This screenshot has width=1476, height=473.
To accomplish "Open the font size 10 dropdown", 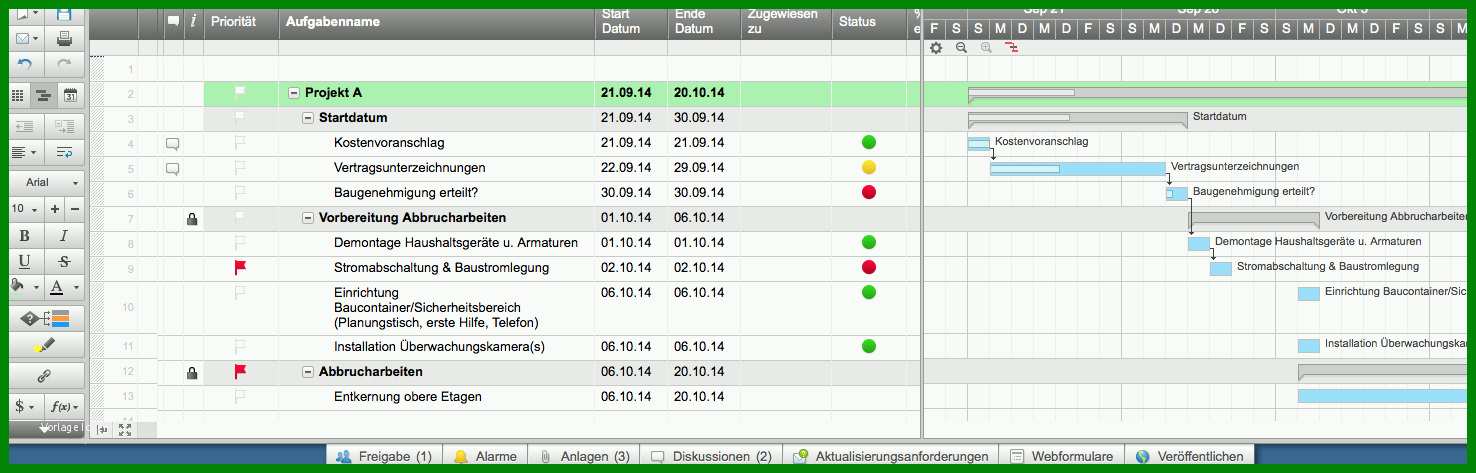I will click(26, 209).
